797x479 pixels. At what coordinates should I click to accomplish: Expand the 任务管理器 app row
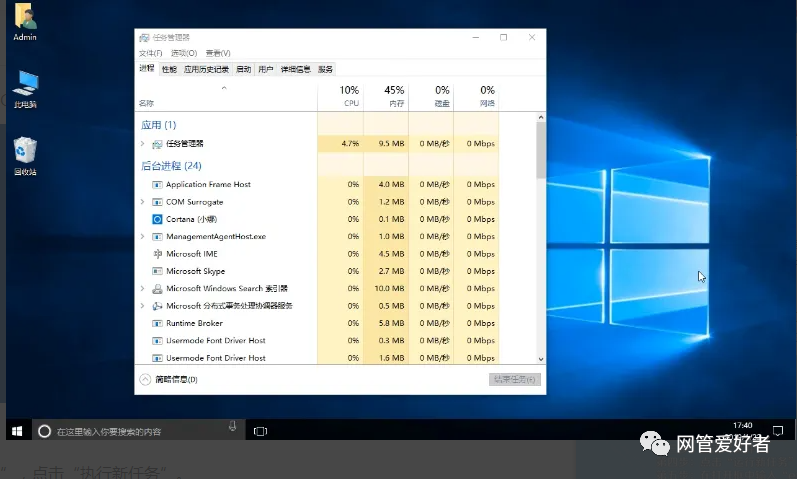coord(142,144)
